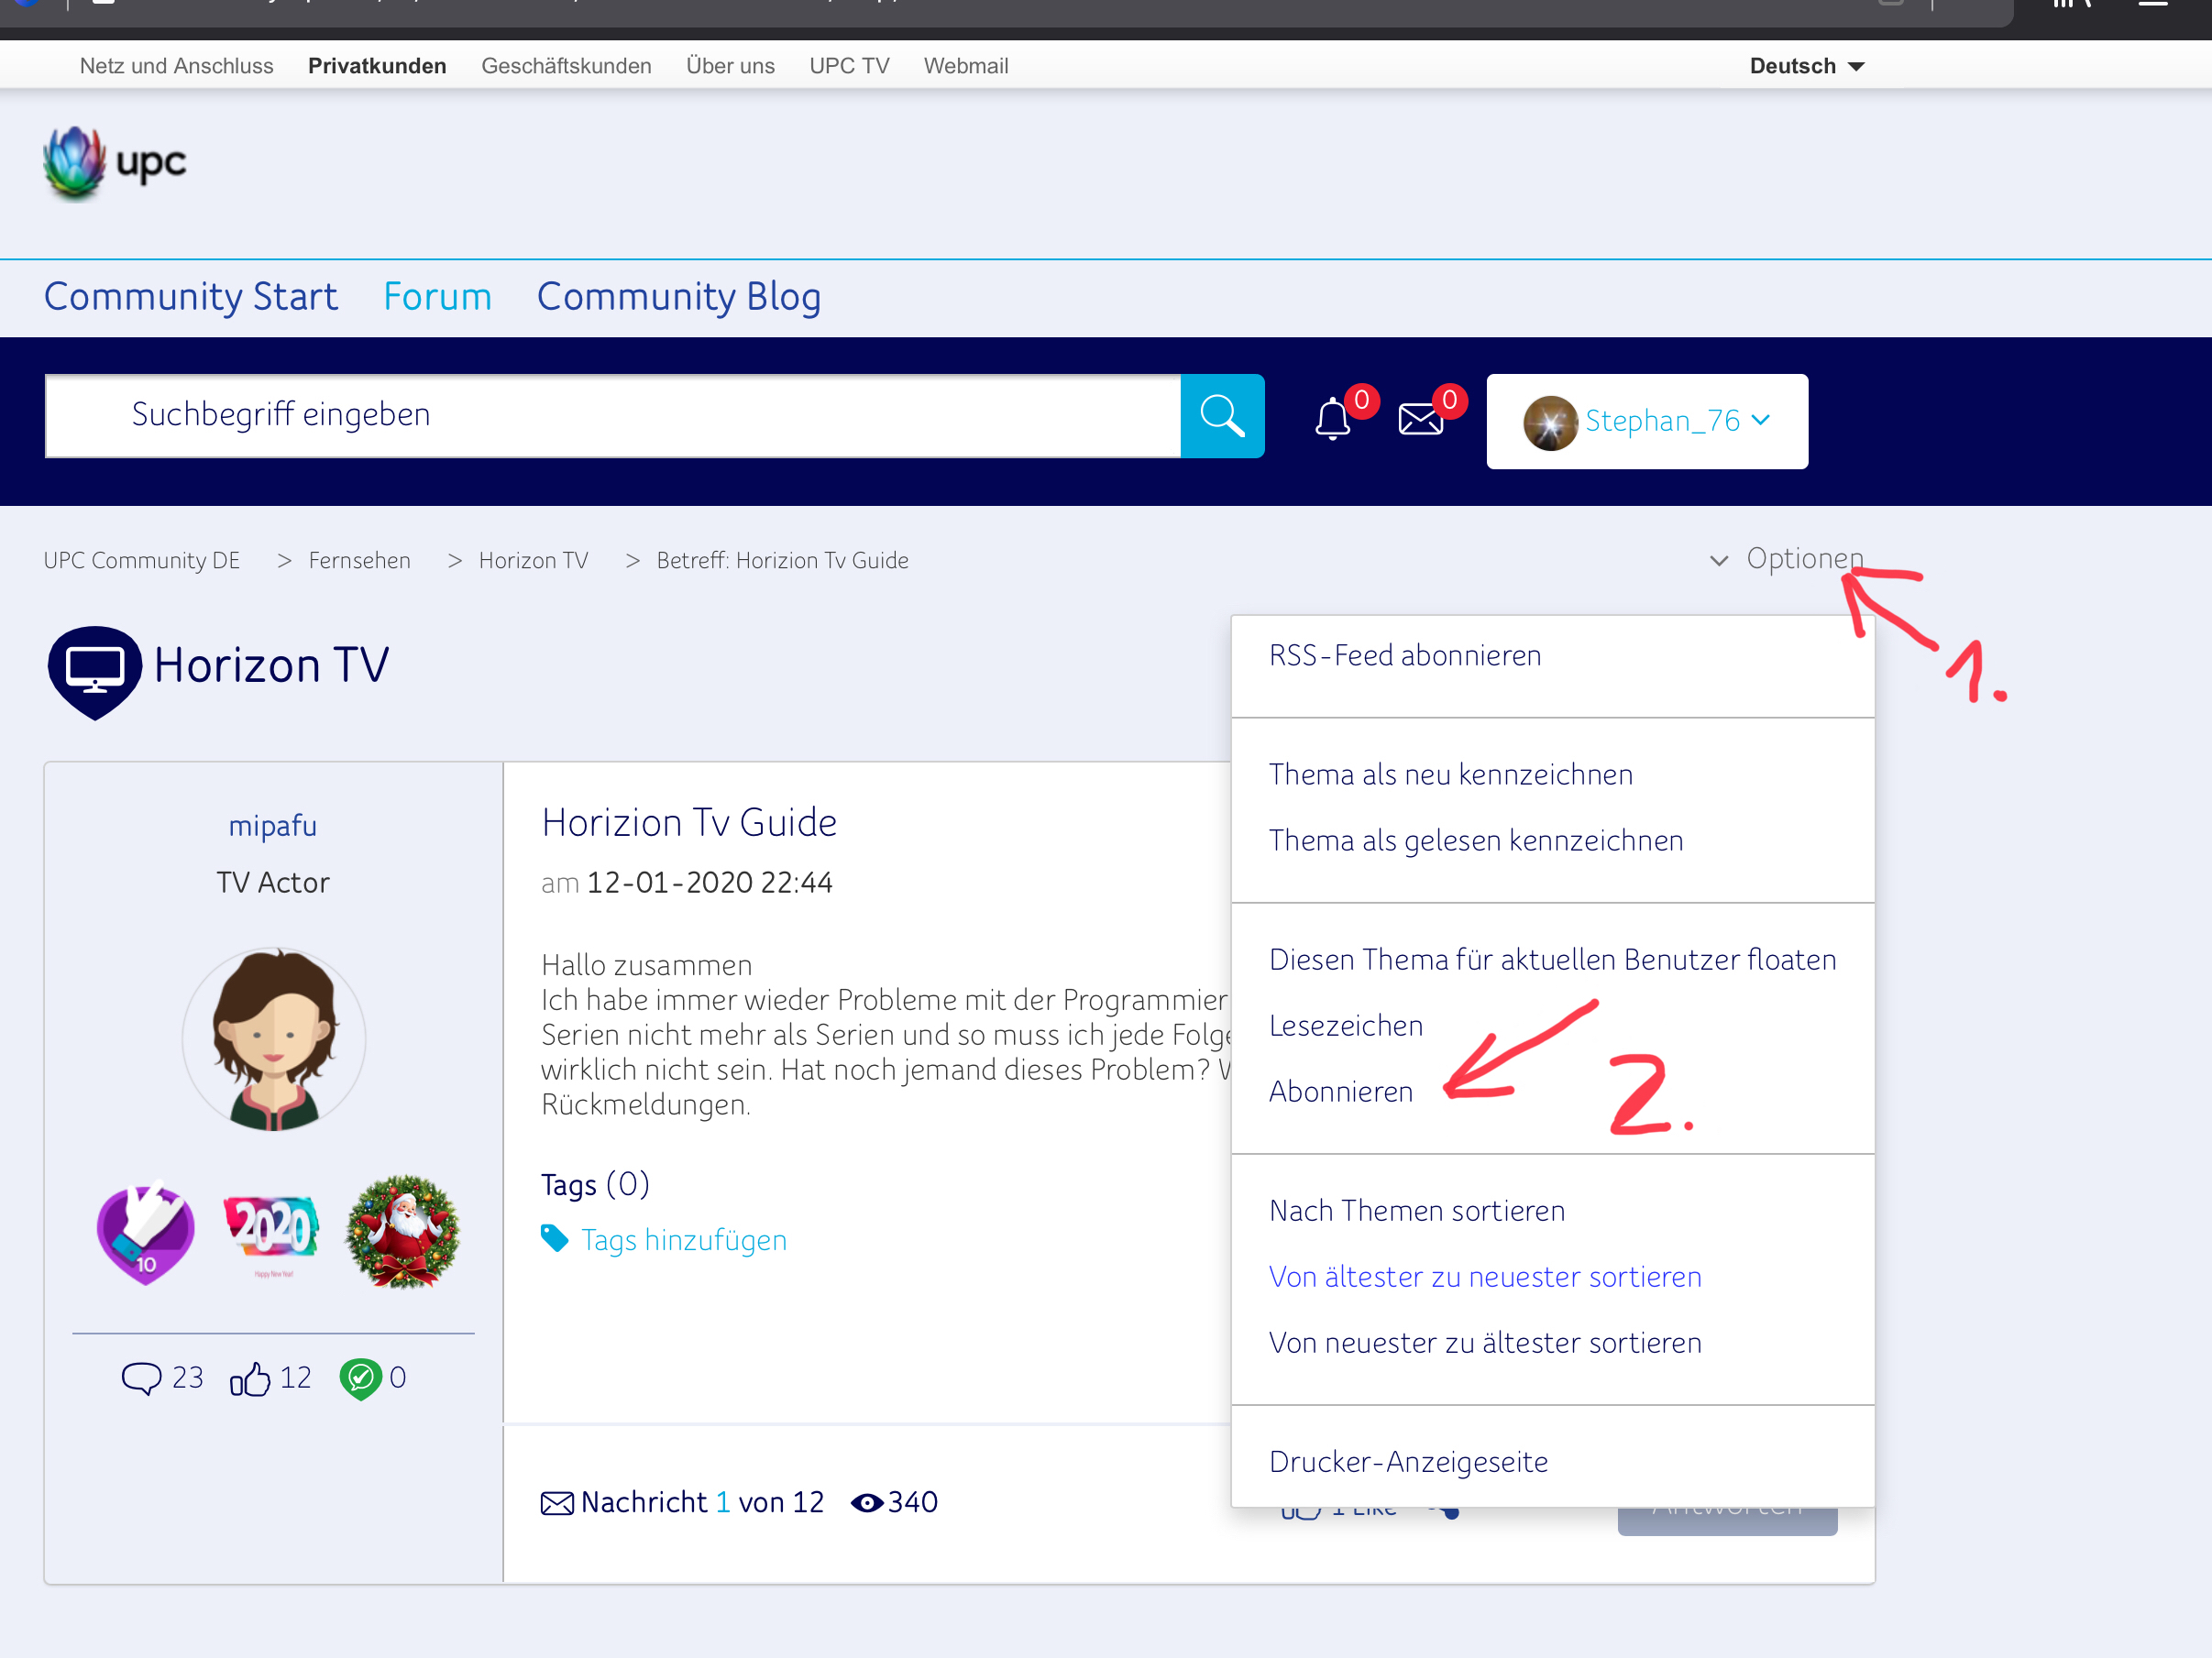Click the Tags hinzufügen link
2212x1658 pixels.
(x=683, y=1240)
